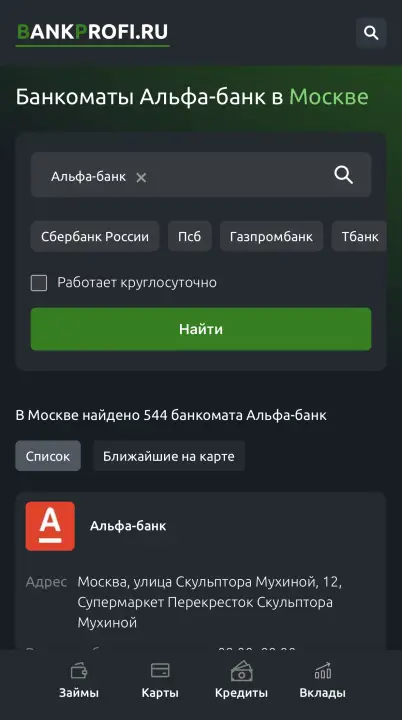Remove the Альфа-банк filter chip with the X
Image resolution: width=402 pixels, height=720 pixels.
[x=141, y=177]
